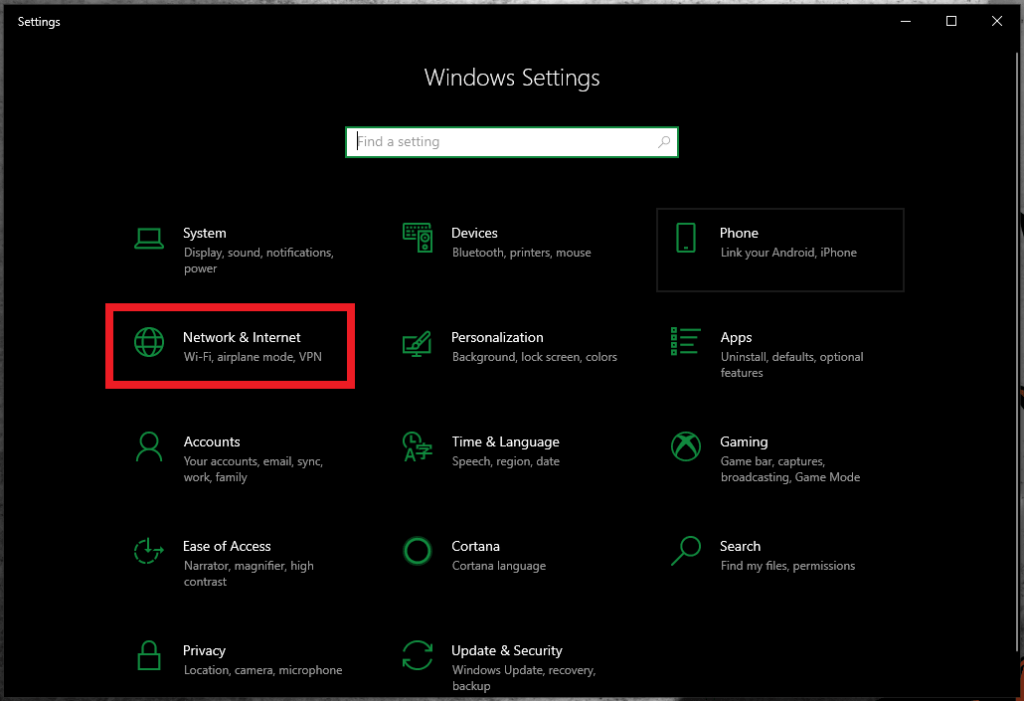Image resolution: width=1024 pixels, height=701 pixels.
Task: Click 'Wi-Fi, airplane mode, VPN' description
Action: pos(252,357)
